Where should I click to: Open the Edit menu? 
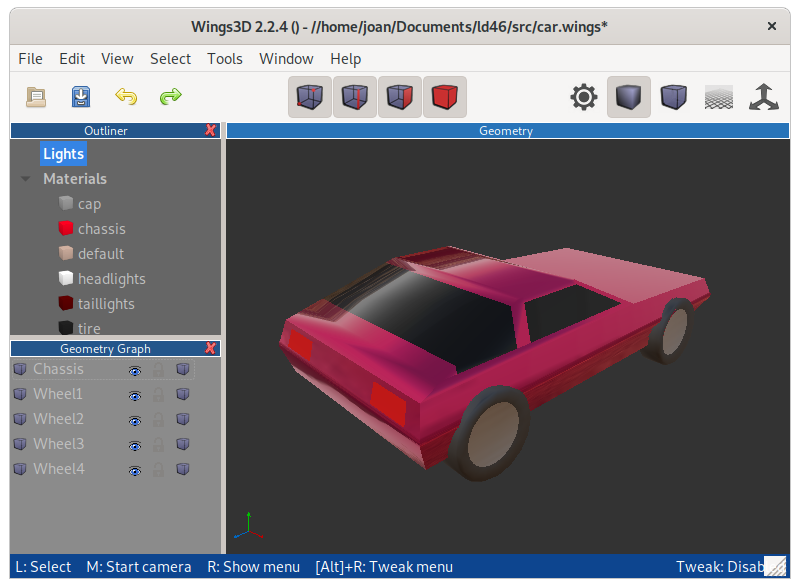72,59
